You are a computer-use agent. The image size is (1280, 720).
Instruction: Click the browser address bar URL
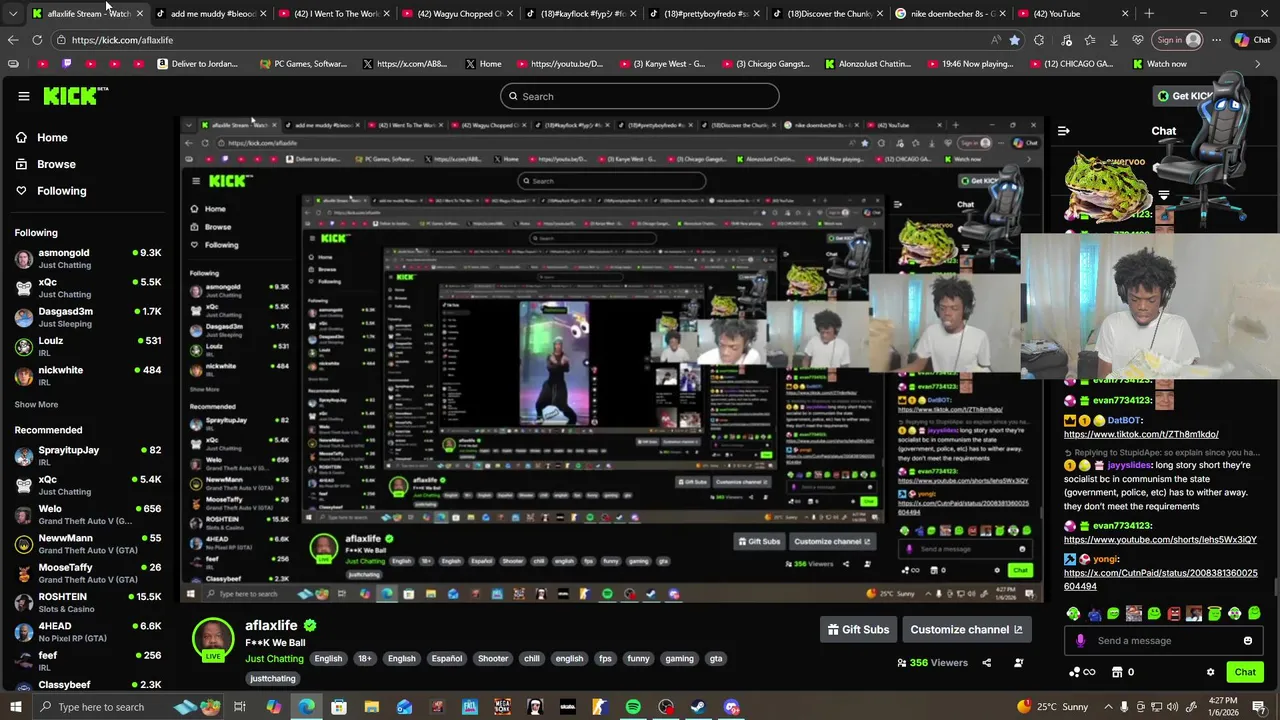[x=122, y=40]
